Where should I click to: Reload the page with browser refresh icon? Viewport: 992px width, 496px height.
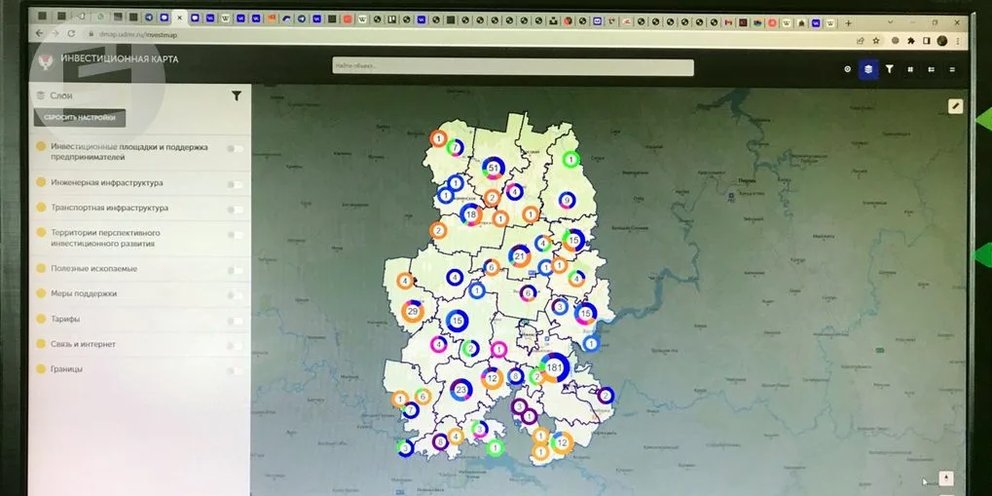click(x=71, y=34)
